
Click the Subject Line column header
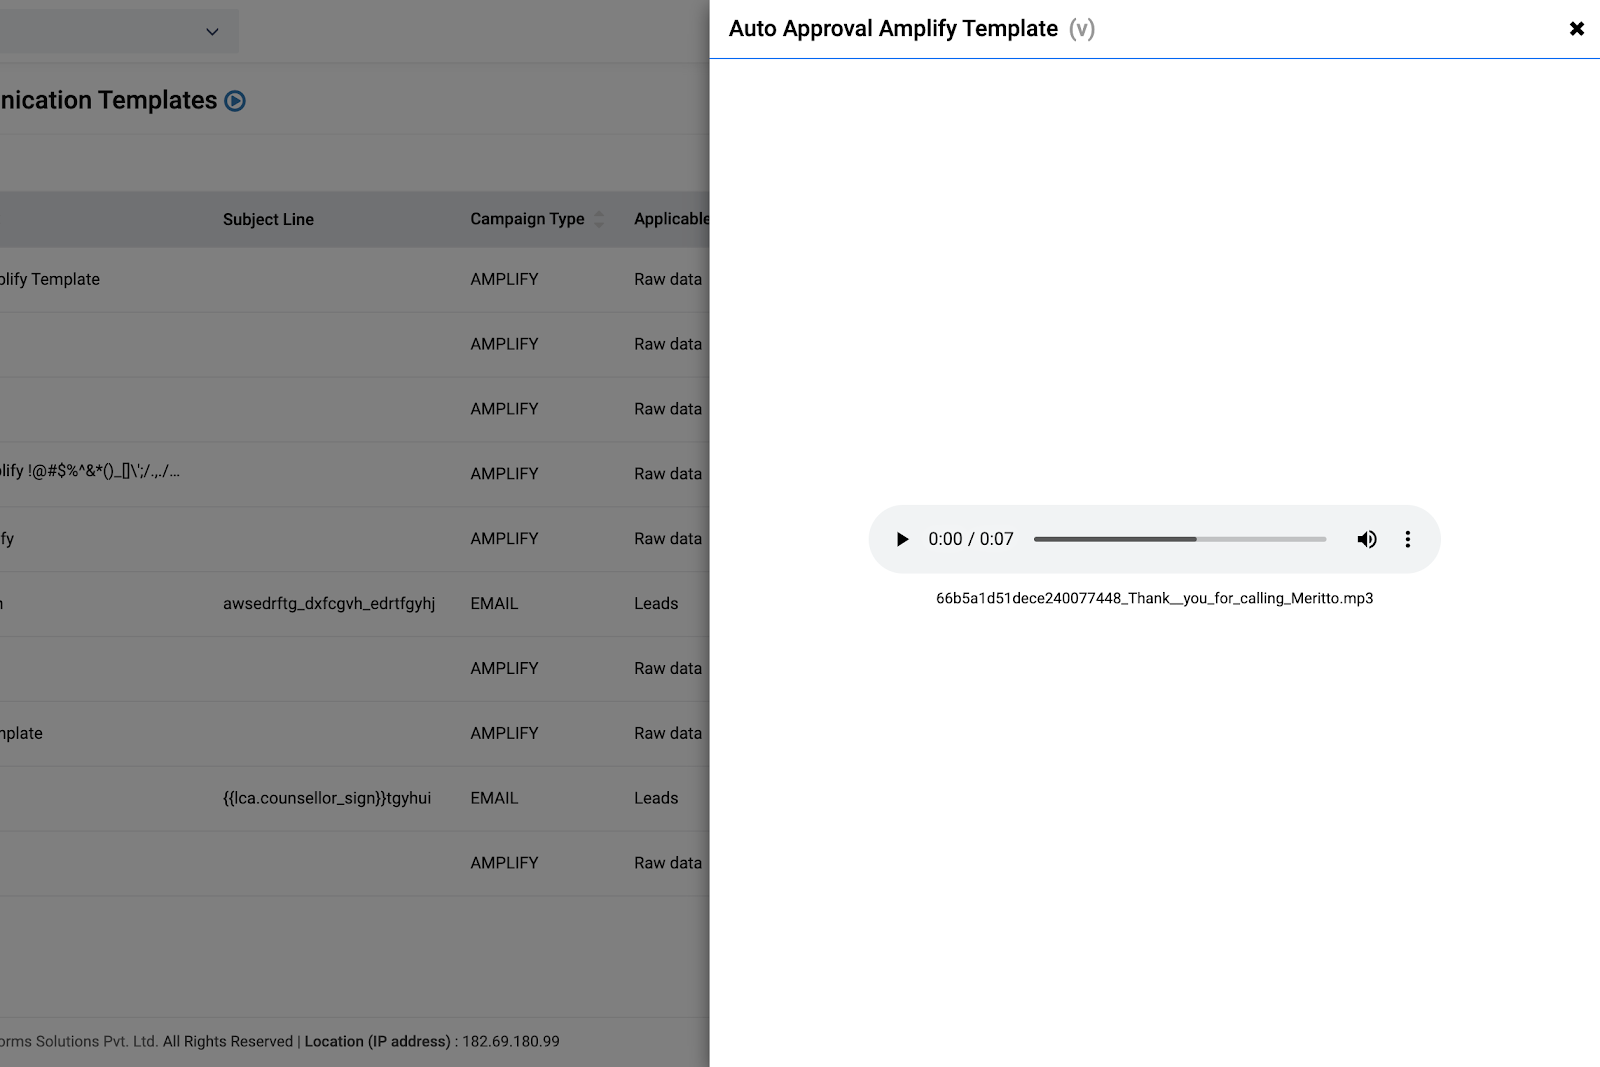click(x=268, y=219)
